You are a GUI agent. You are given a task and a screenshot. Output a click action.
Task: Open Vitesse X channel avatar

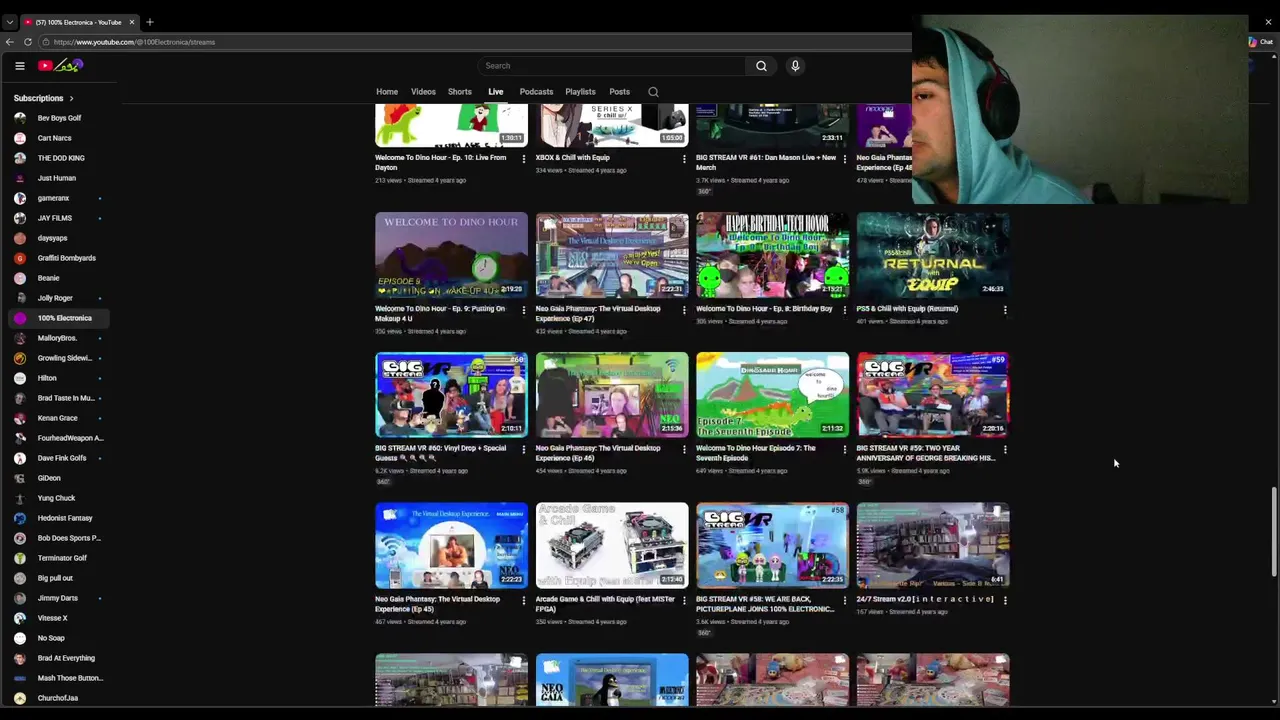(x=20, y=618)
